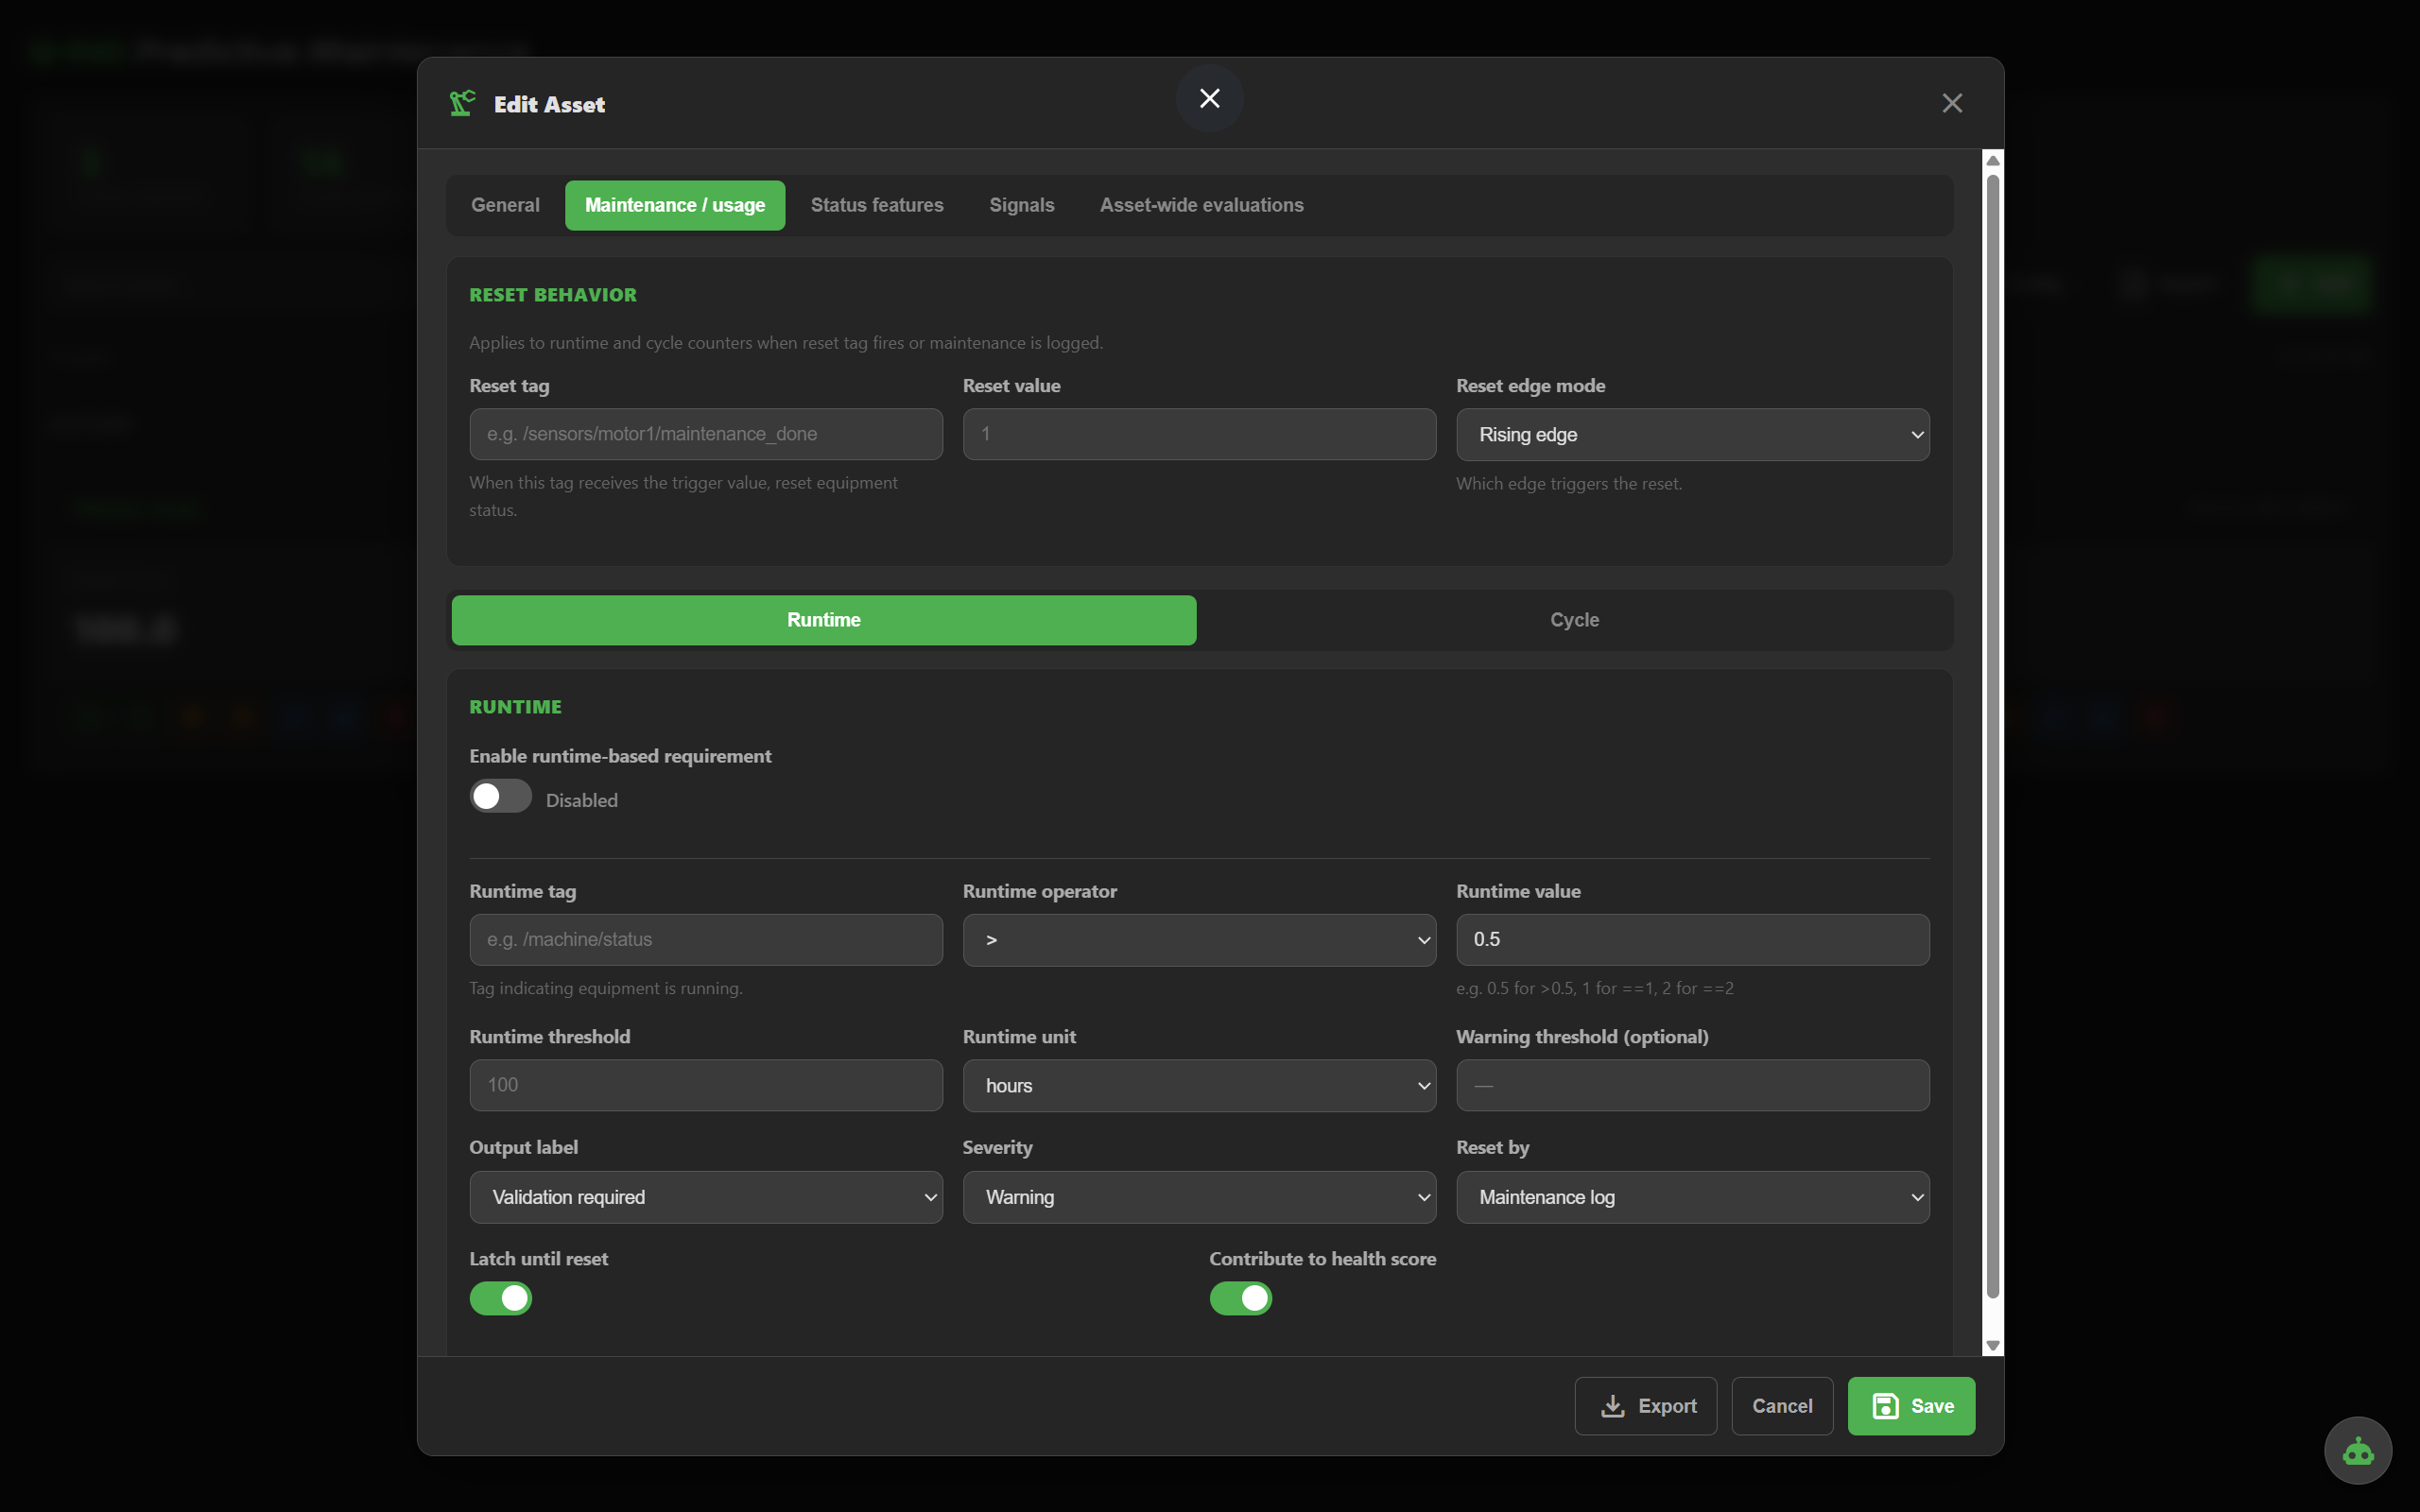
Task: Click the robot arm icon beside Edit Asset
Action: (x=462, y=103)
